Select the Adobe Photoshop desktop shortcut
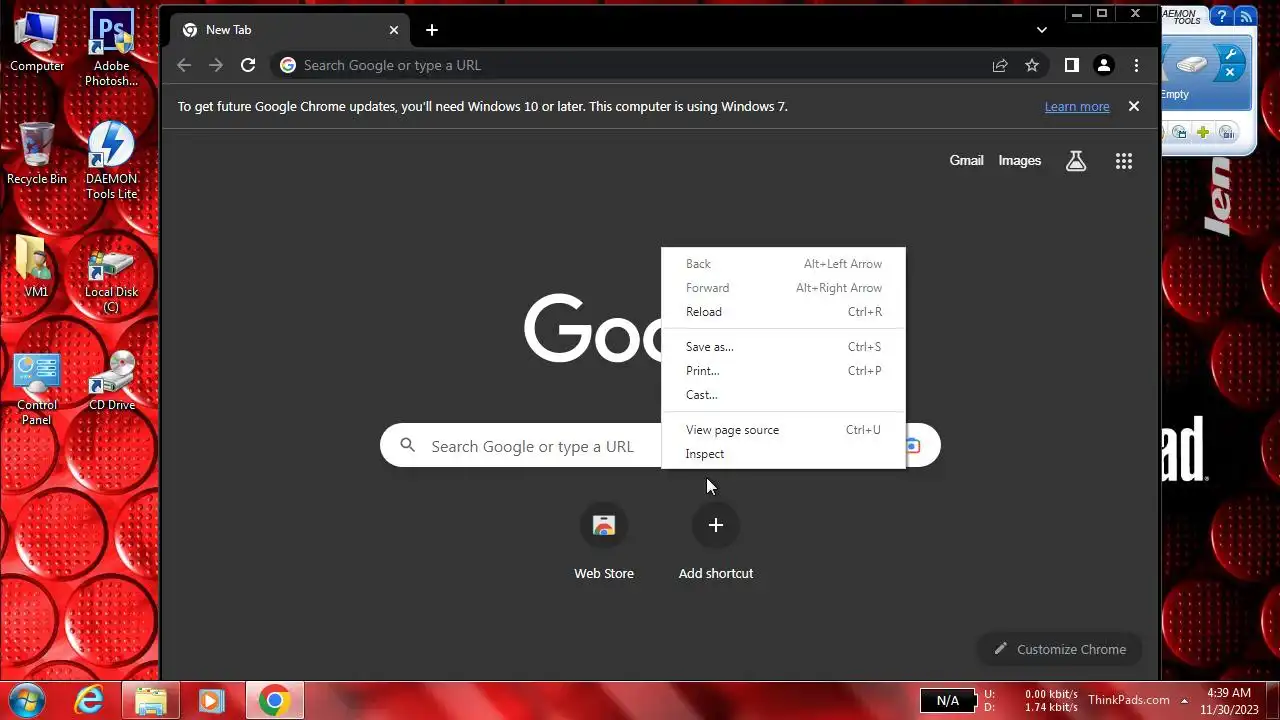Viewport: 1280px width, 720px height. click(111, 48)
